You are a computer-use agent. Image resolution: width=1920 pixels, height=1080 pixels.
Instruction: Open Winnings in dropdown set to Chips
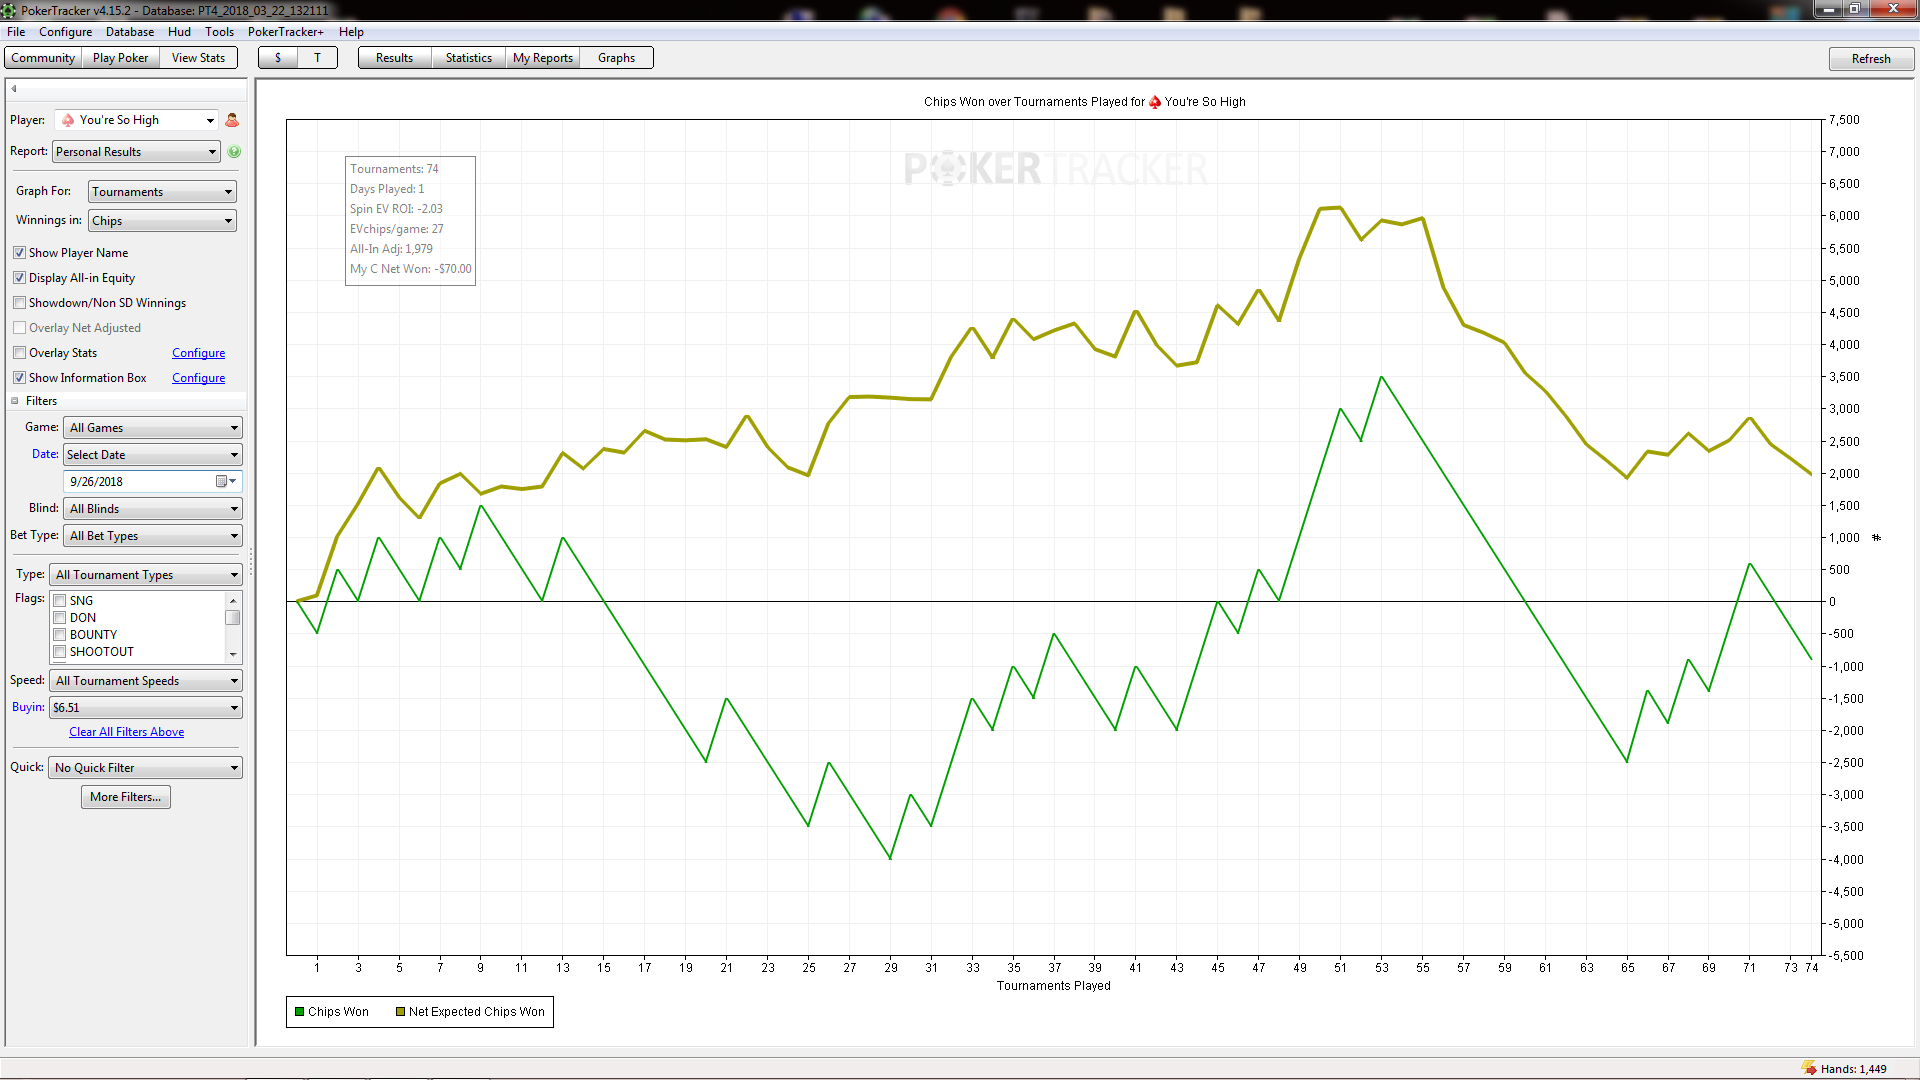pyautogui.click(x=162, y=221)
